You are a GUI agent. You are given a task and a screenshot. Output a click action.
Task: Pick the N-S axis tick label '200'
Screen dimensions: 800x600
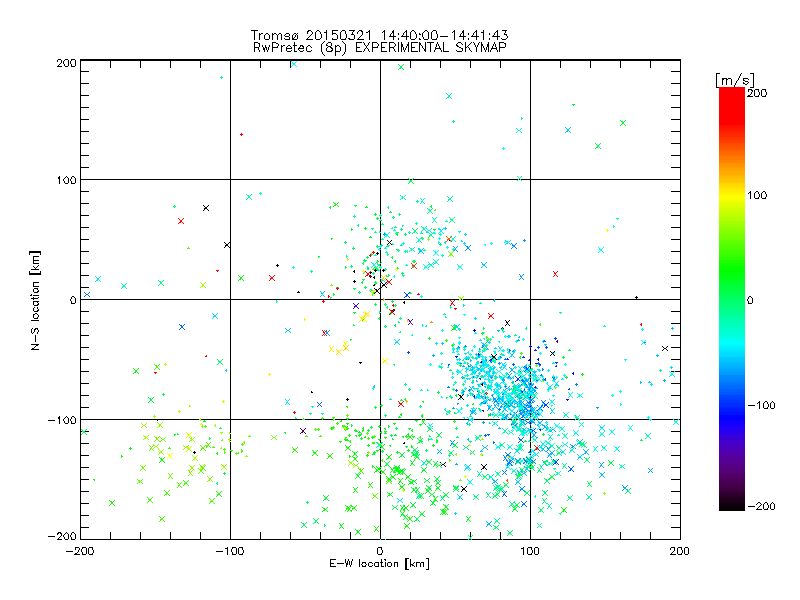tap(66, 63)
